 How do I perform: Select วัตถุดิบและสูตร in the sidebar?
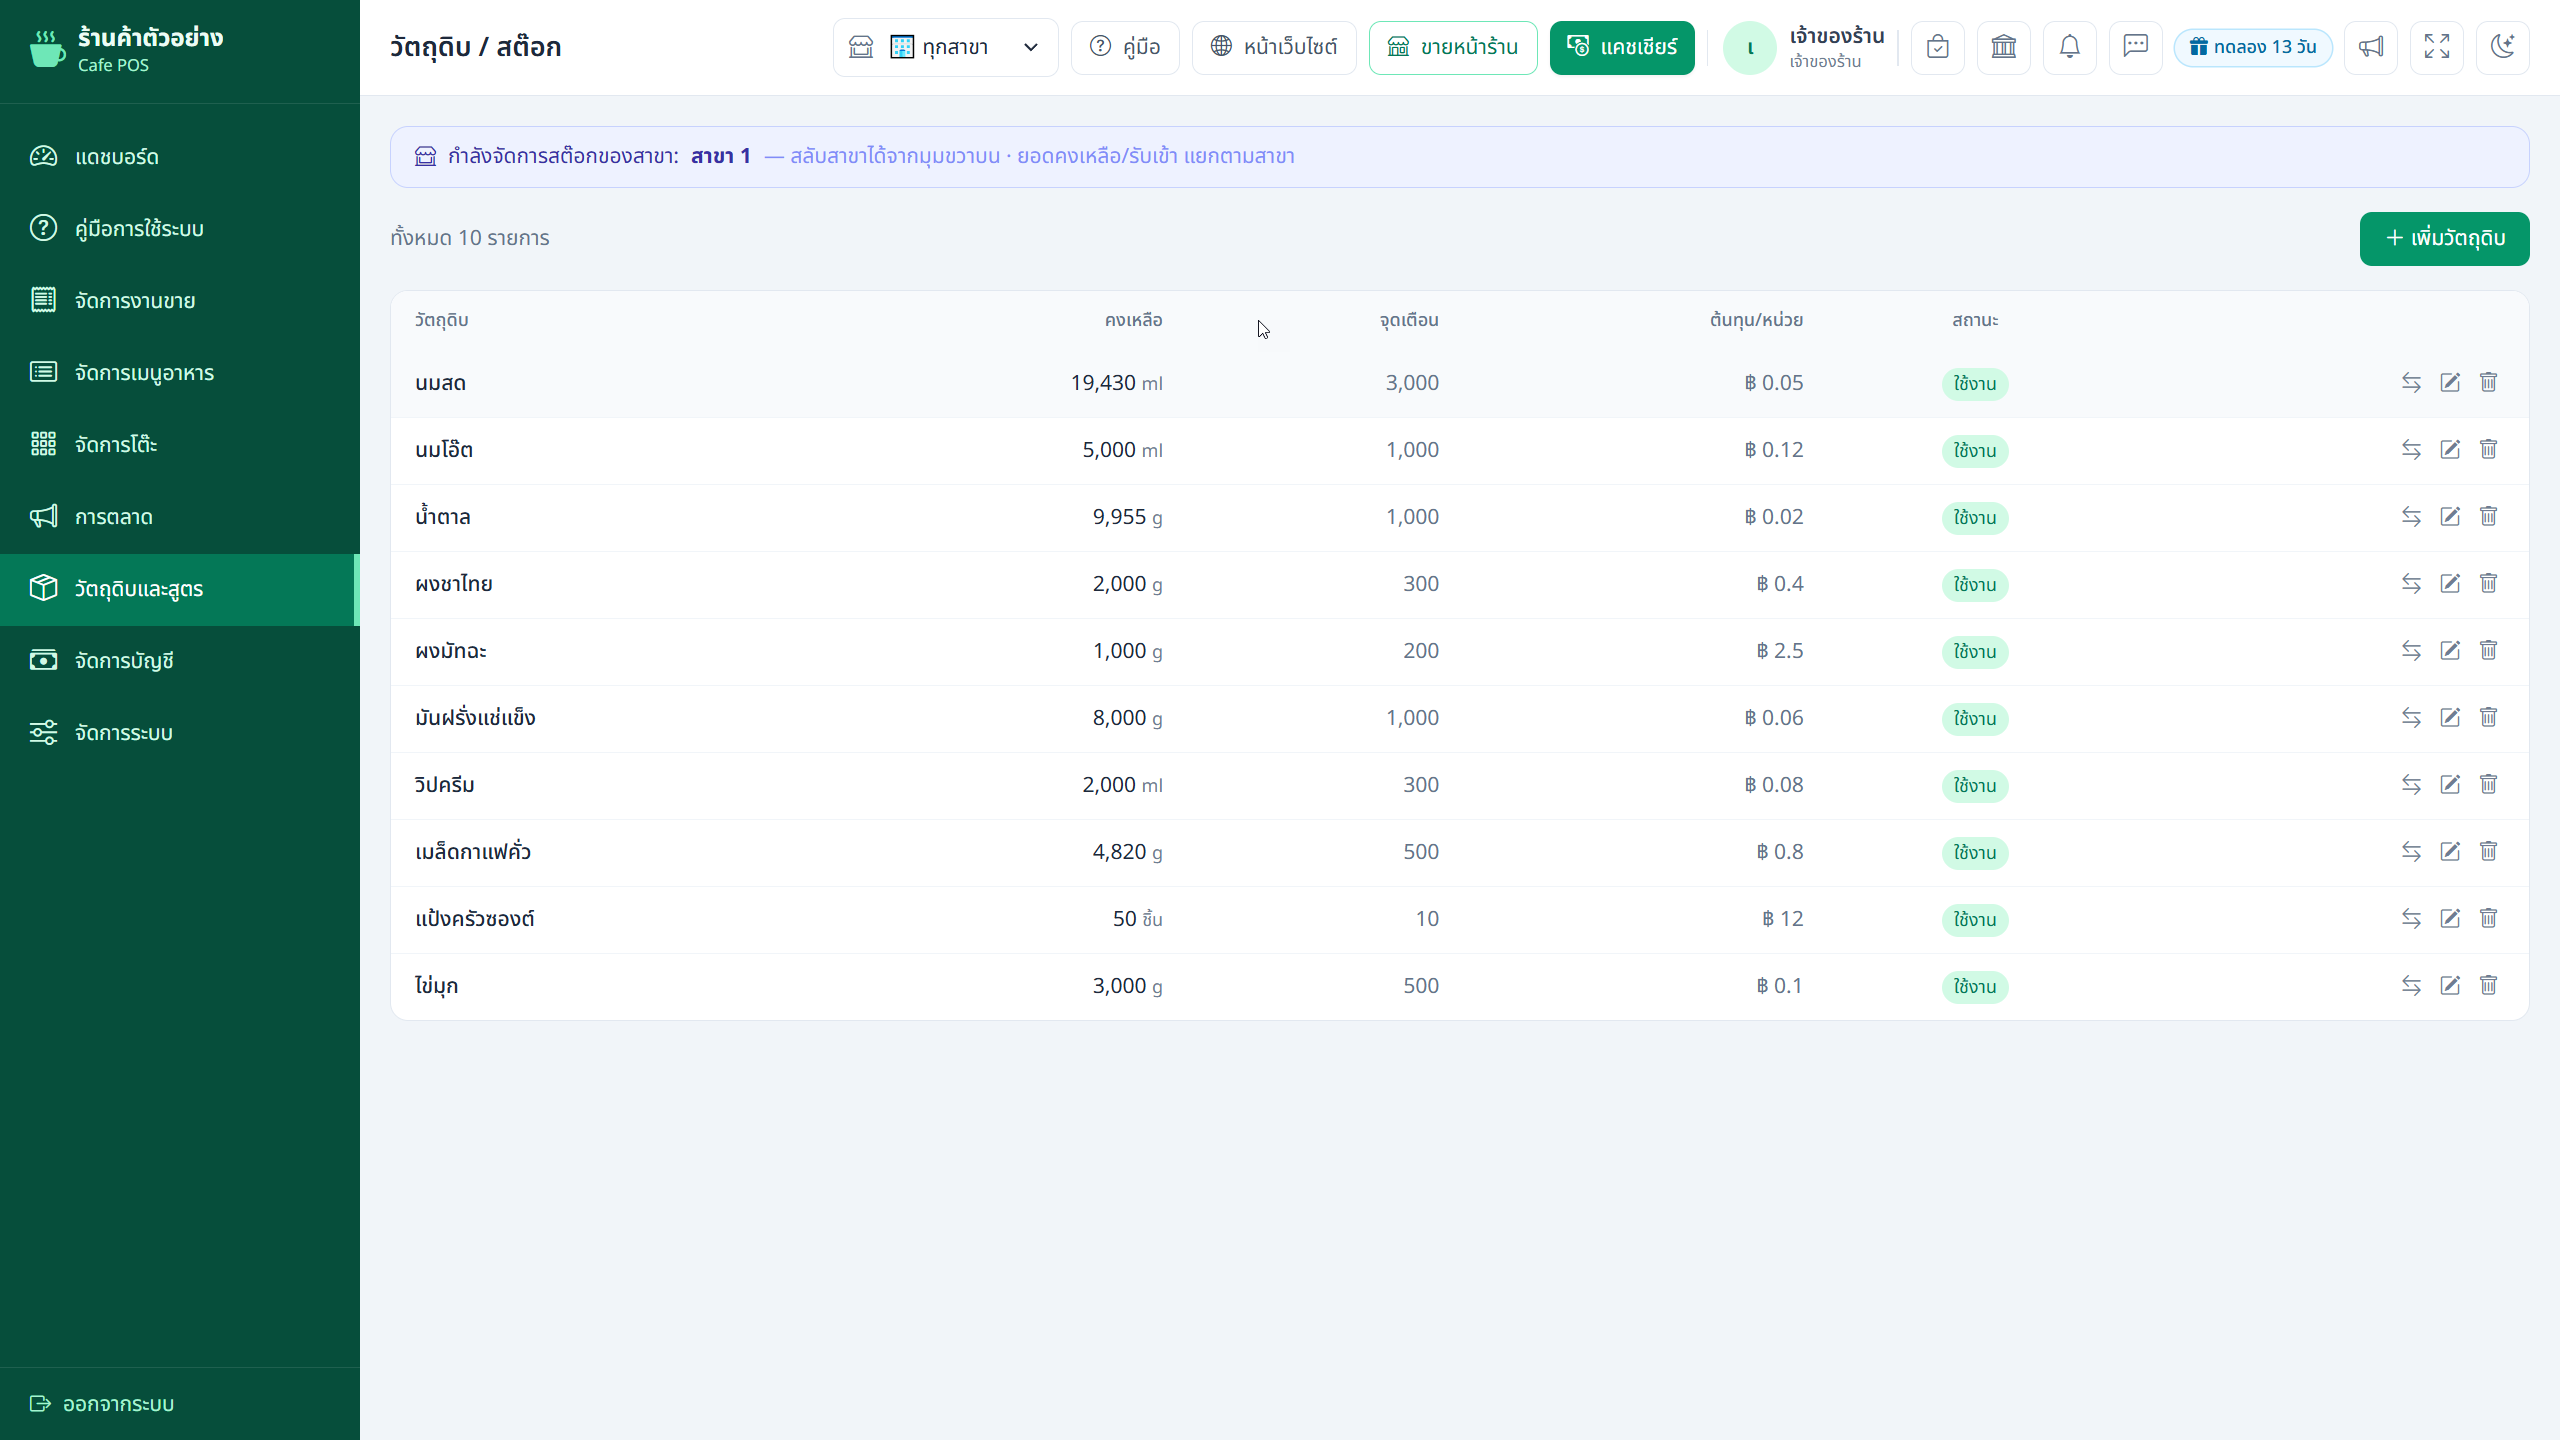tap(180, 589)
